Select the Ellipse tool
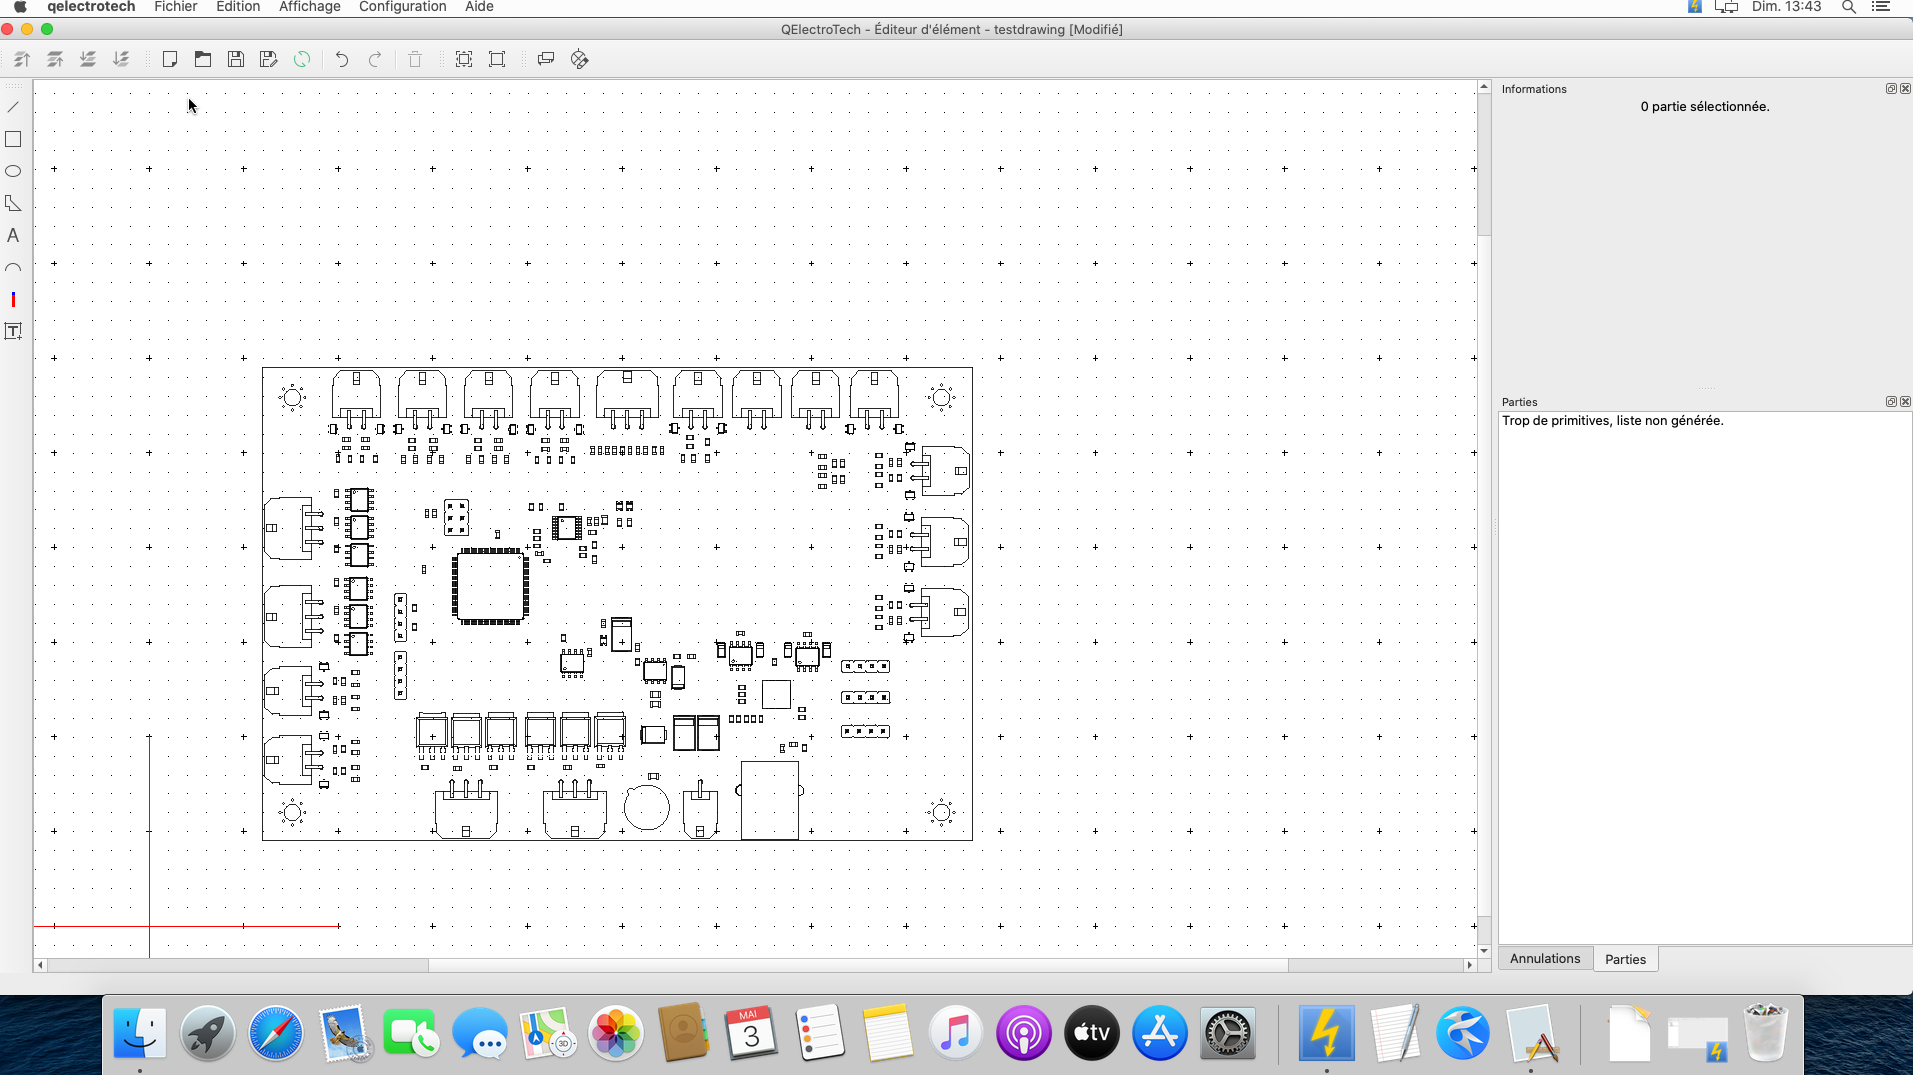The width and height of the screenshot is (1913, 1075). 13,171
